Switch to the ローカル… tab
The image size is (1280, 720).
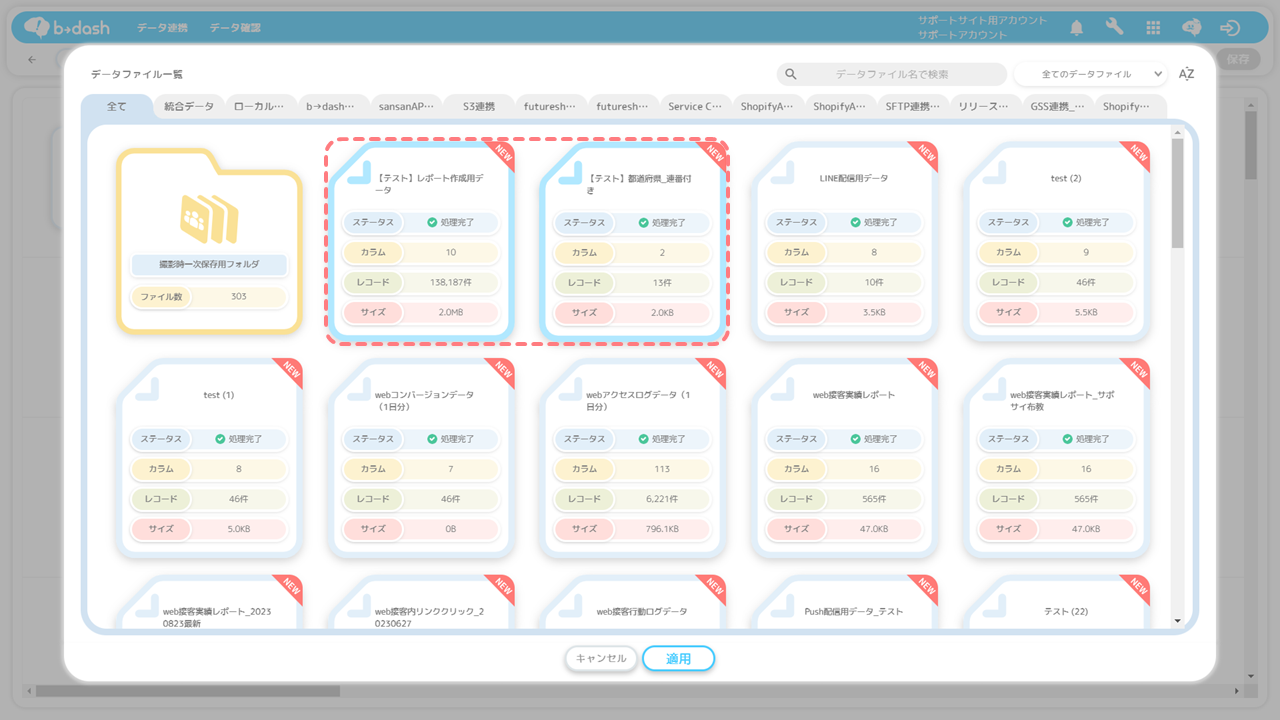pos(260,106)
